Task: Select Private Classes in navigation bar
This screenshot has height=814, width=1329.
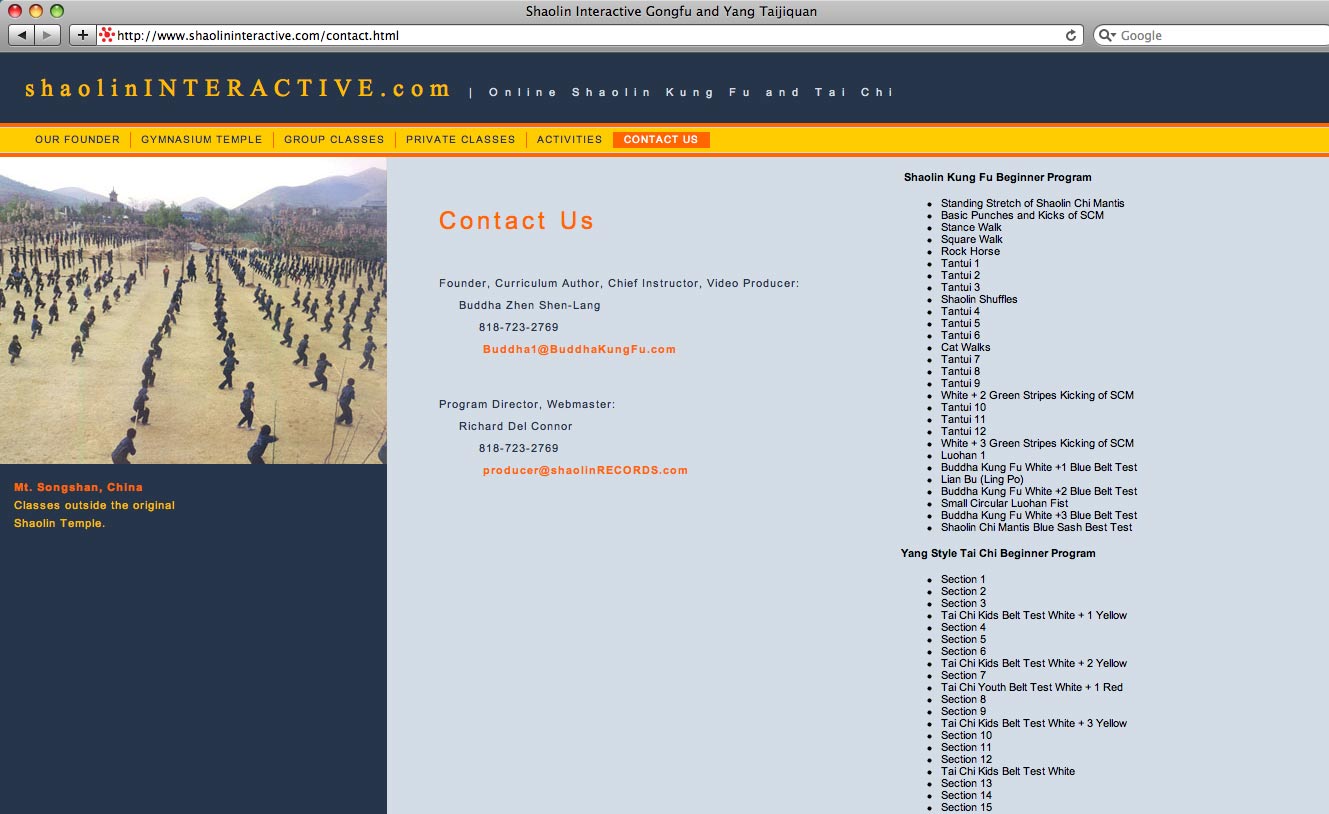Action: [460, 140]
